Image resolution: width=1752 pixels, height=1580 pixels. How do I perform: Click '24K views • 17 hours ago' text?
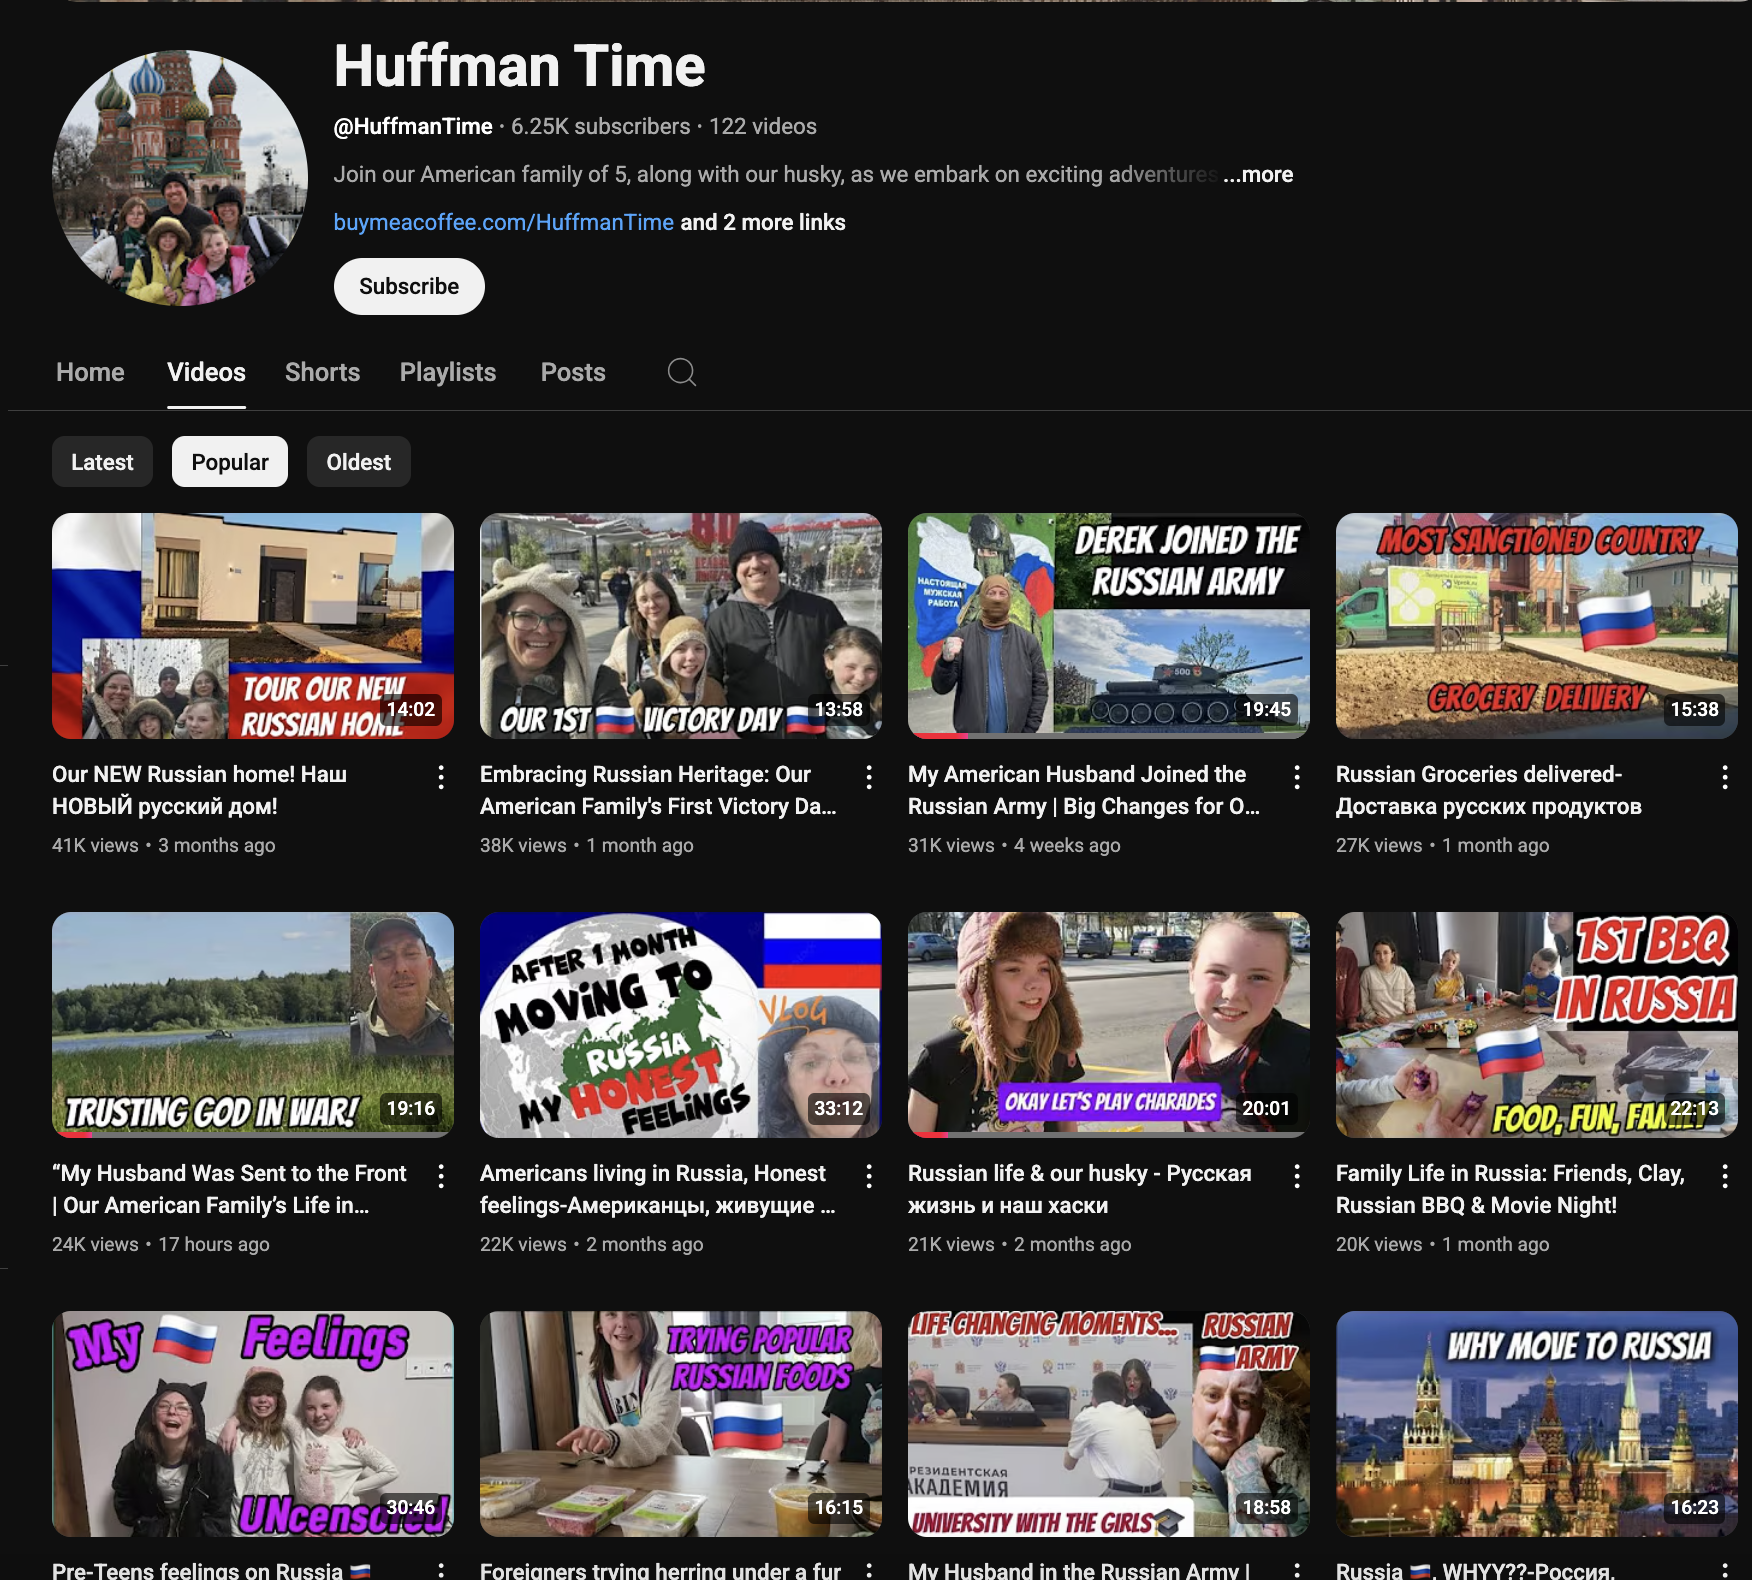pos(161,1244)
